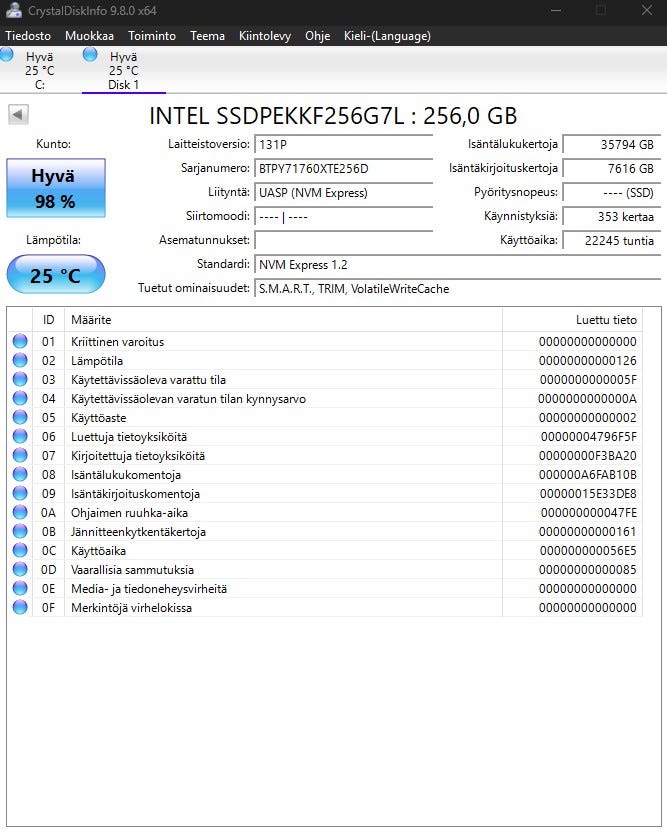
Task: Select the C: drive tab
Action: pos(39,70)
